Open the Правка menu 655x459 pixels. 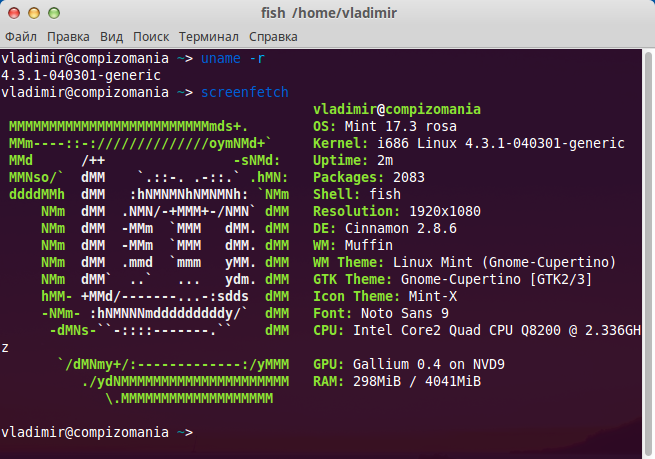point(68,37)
